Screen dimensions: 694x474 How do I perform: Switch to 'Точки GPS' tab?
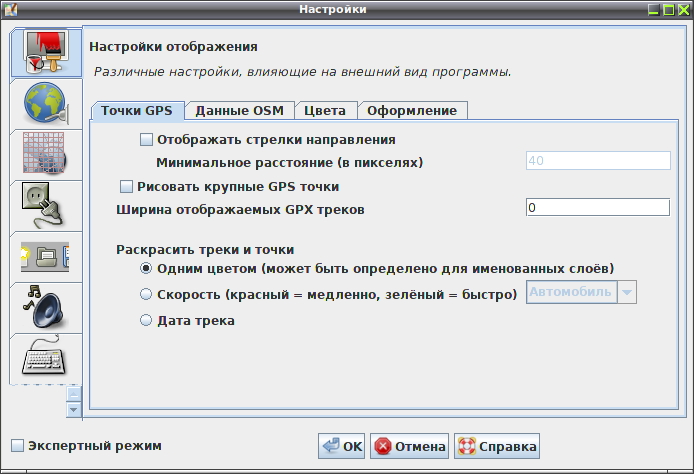pyautogui.click(x=137, y=111)
